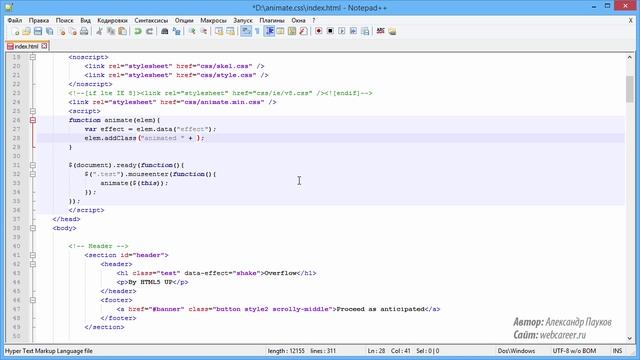Open the Плагины menu

point(272,20)
